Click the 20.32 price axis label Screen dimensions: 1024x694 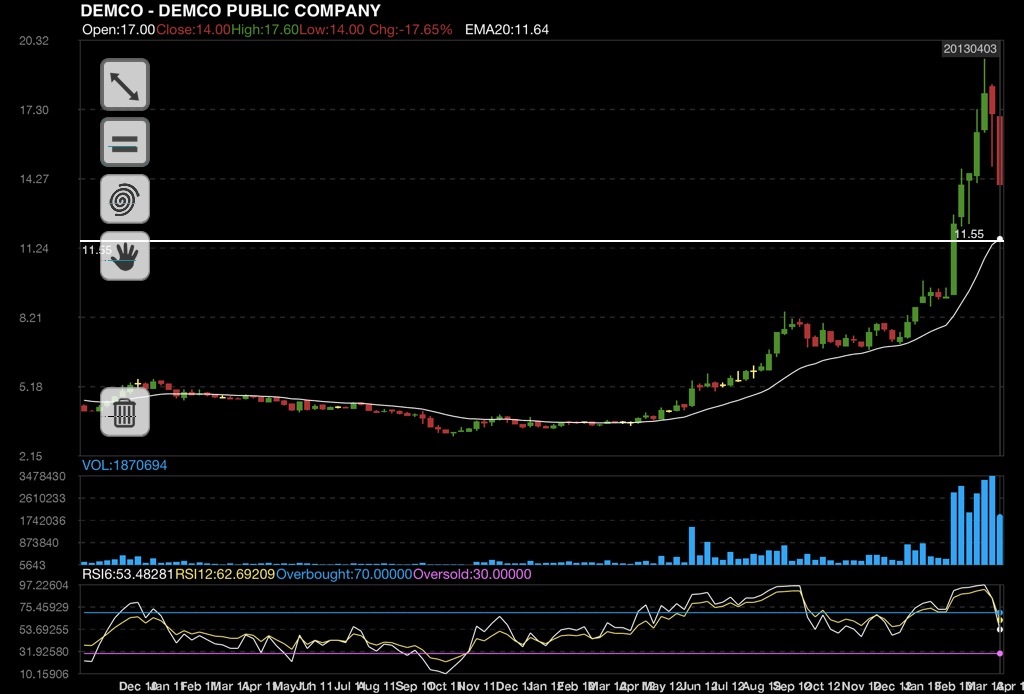(x=34, y=41)
